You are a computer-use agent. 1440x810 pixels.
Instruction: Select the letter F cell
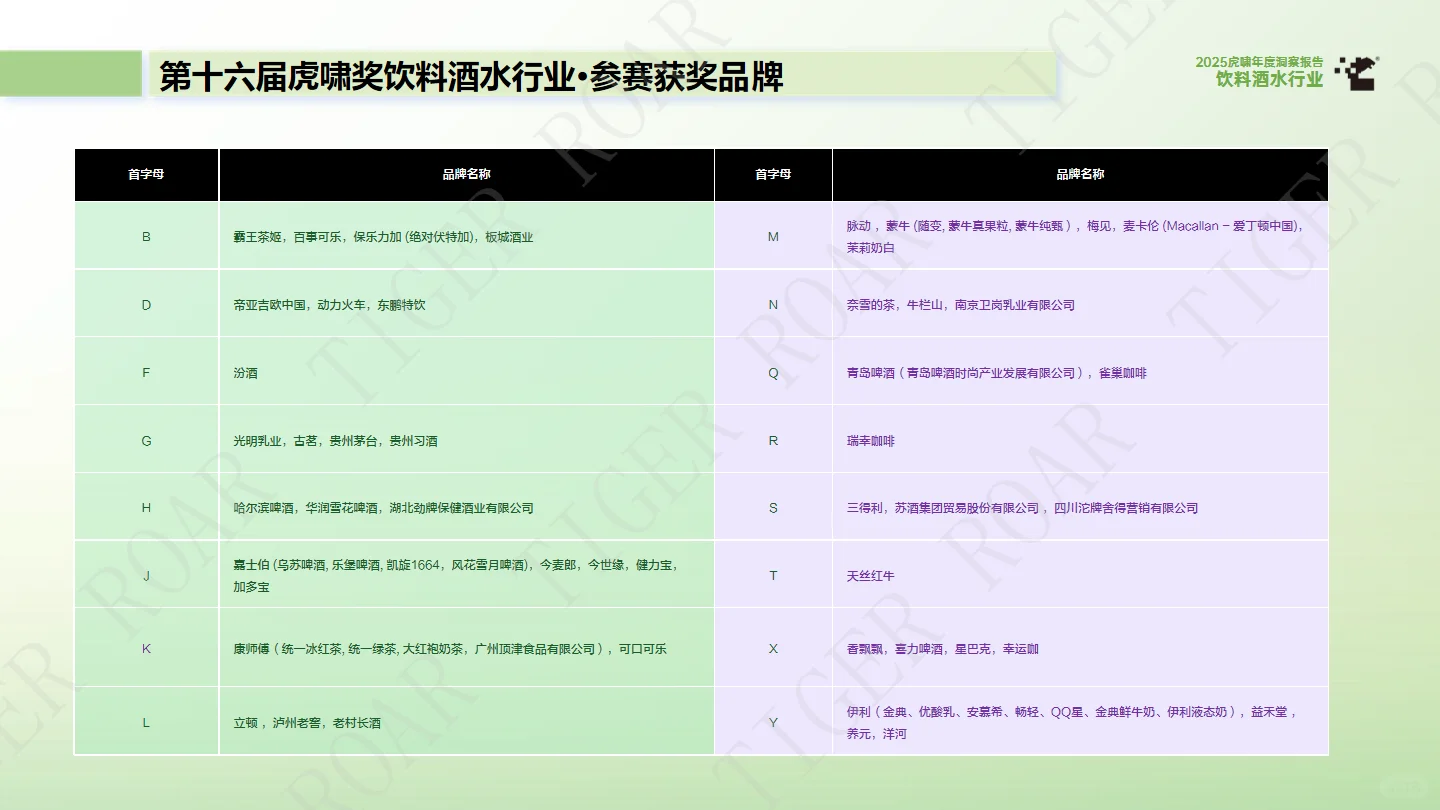pos(146,372)
